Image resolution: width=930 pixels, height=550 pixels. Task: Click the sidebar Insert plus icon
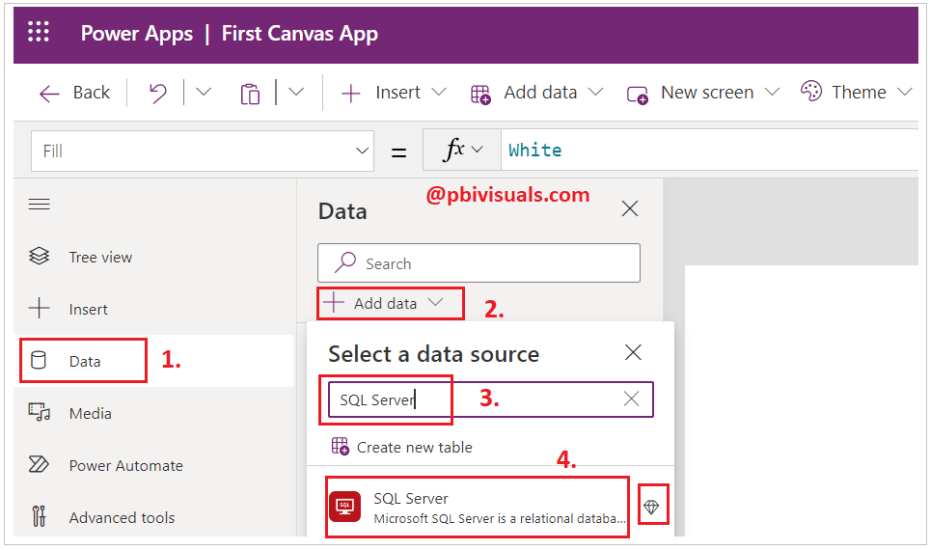pos(39,309)
